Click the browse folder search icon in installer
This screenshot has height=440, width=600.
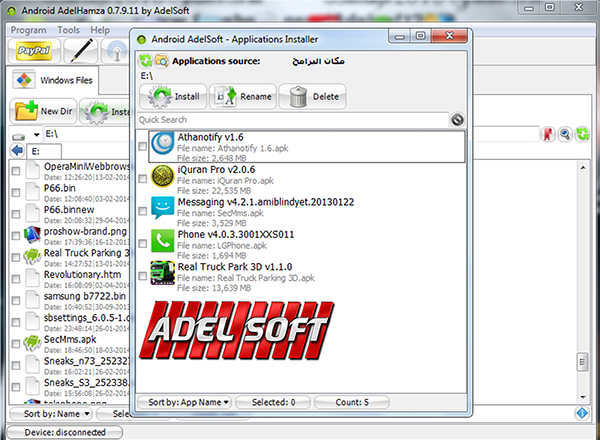coord(161,61)
